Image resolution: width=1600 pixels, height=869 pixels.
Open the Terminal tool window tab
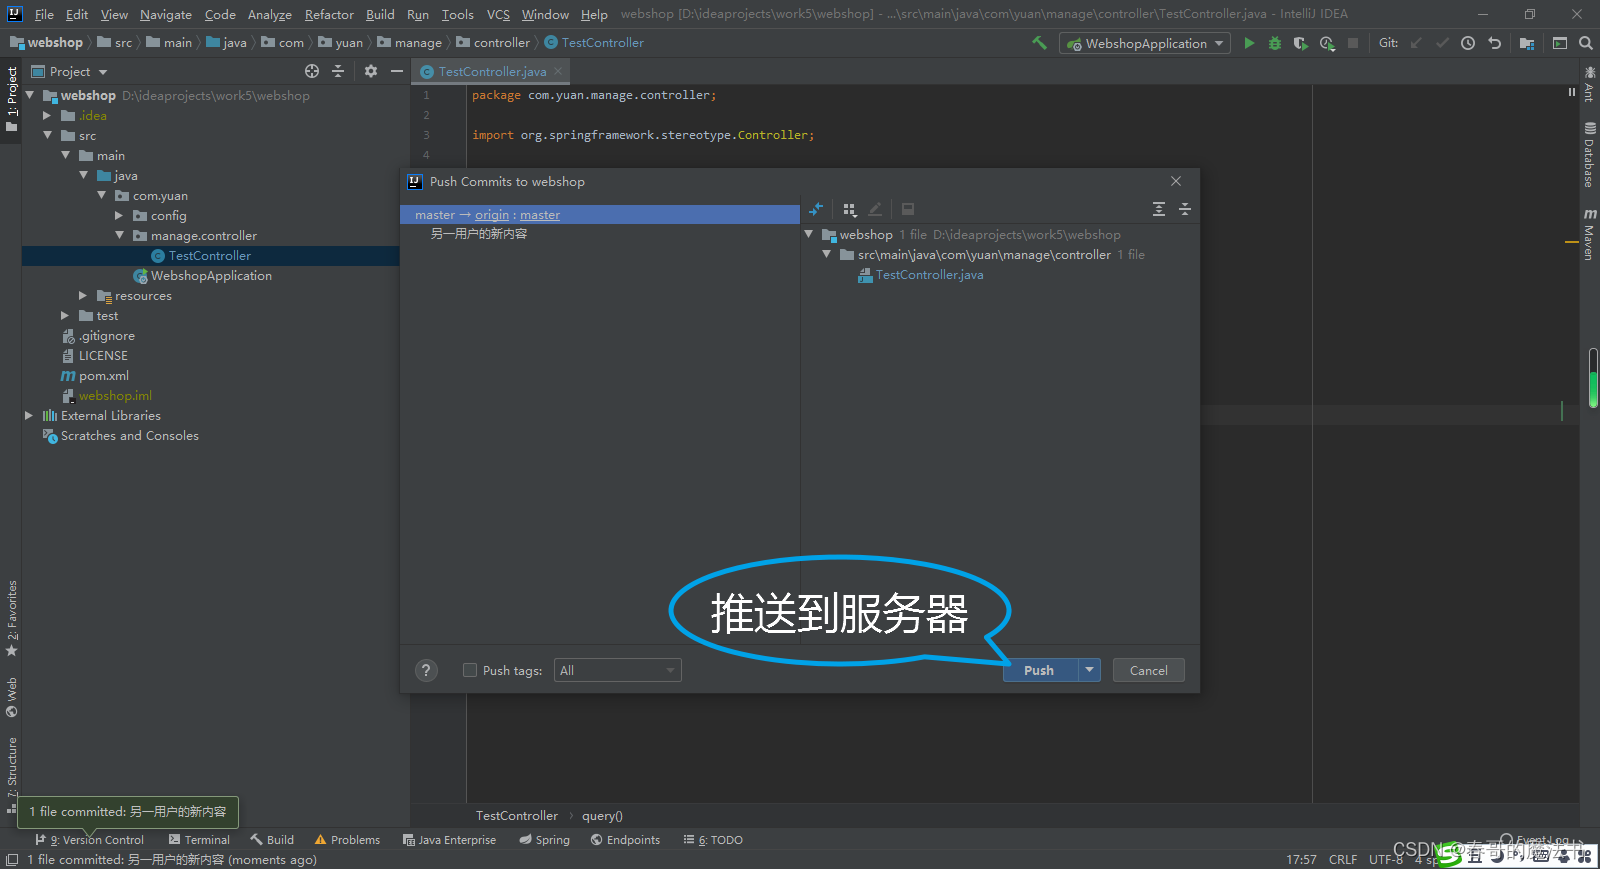click(x=199, y=840)
